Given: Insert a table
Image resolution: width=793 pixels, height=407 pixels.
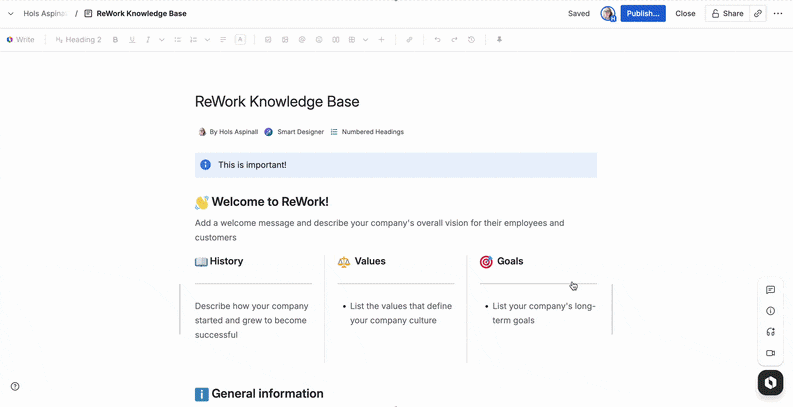Looking at the screenshot, I should (352, 39).
